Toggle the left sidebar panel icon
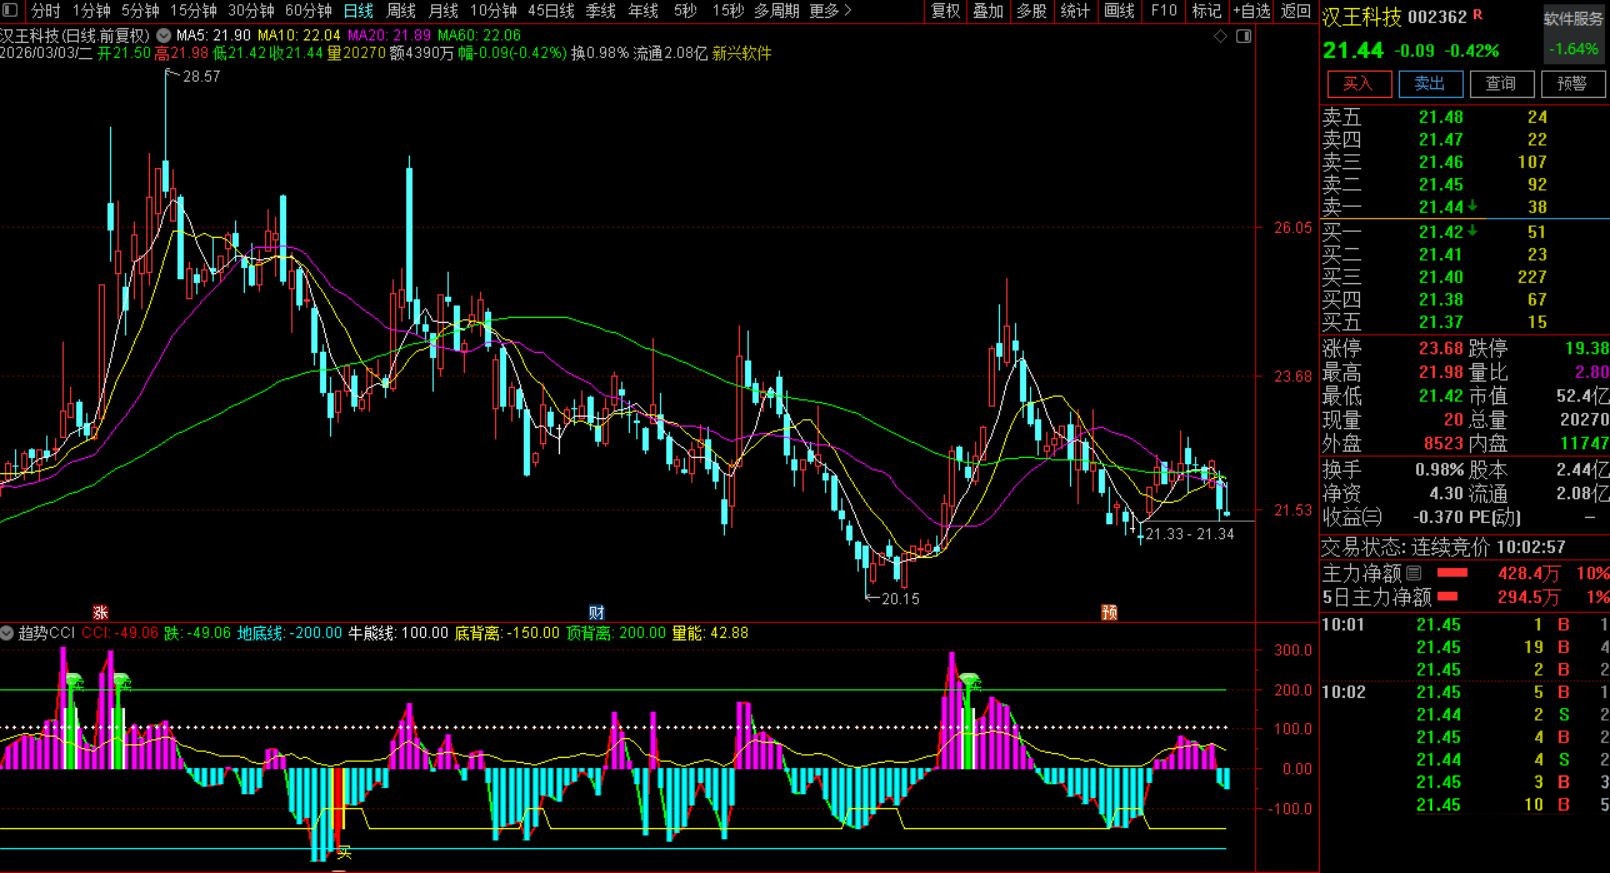 pyautogui.click(x=10, y=11)
